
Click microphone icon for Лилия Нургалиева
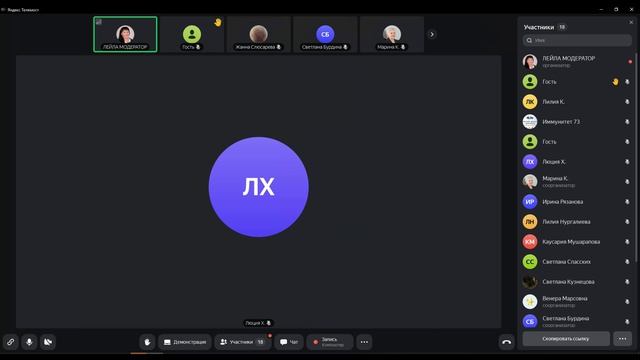point(627,222)
